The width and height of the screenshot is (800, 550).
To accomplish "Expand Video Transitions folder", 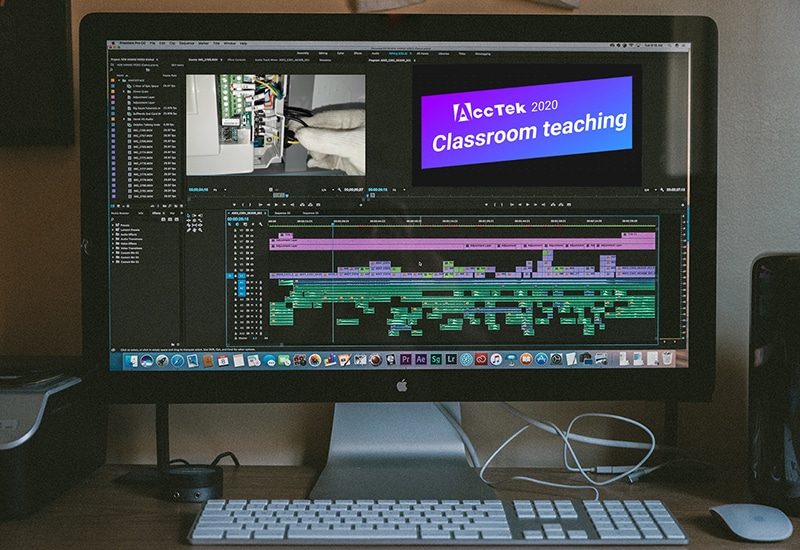I will pyautogui.click(x=113, y=248).
